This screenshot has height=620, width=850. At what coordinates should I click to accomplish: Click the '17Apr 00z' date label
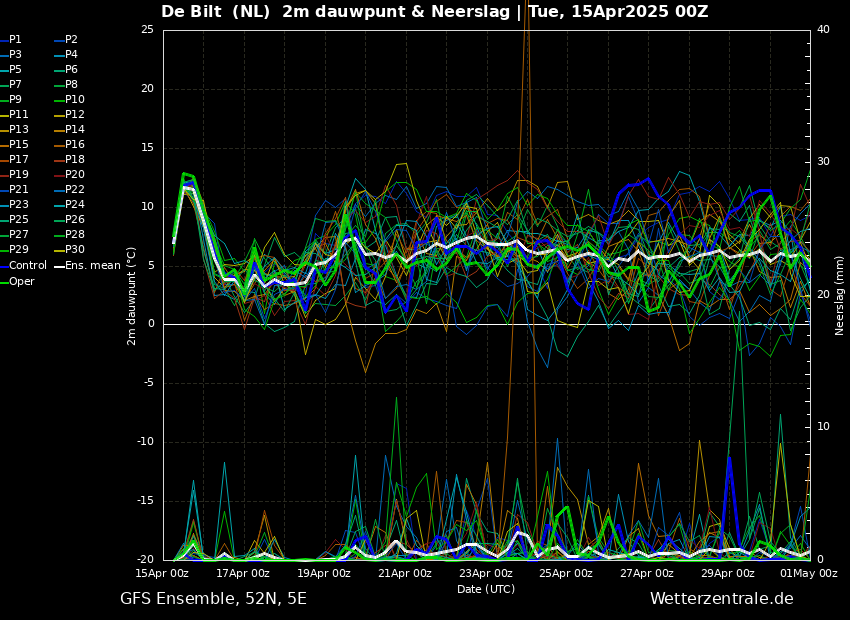tap(243, 573)
